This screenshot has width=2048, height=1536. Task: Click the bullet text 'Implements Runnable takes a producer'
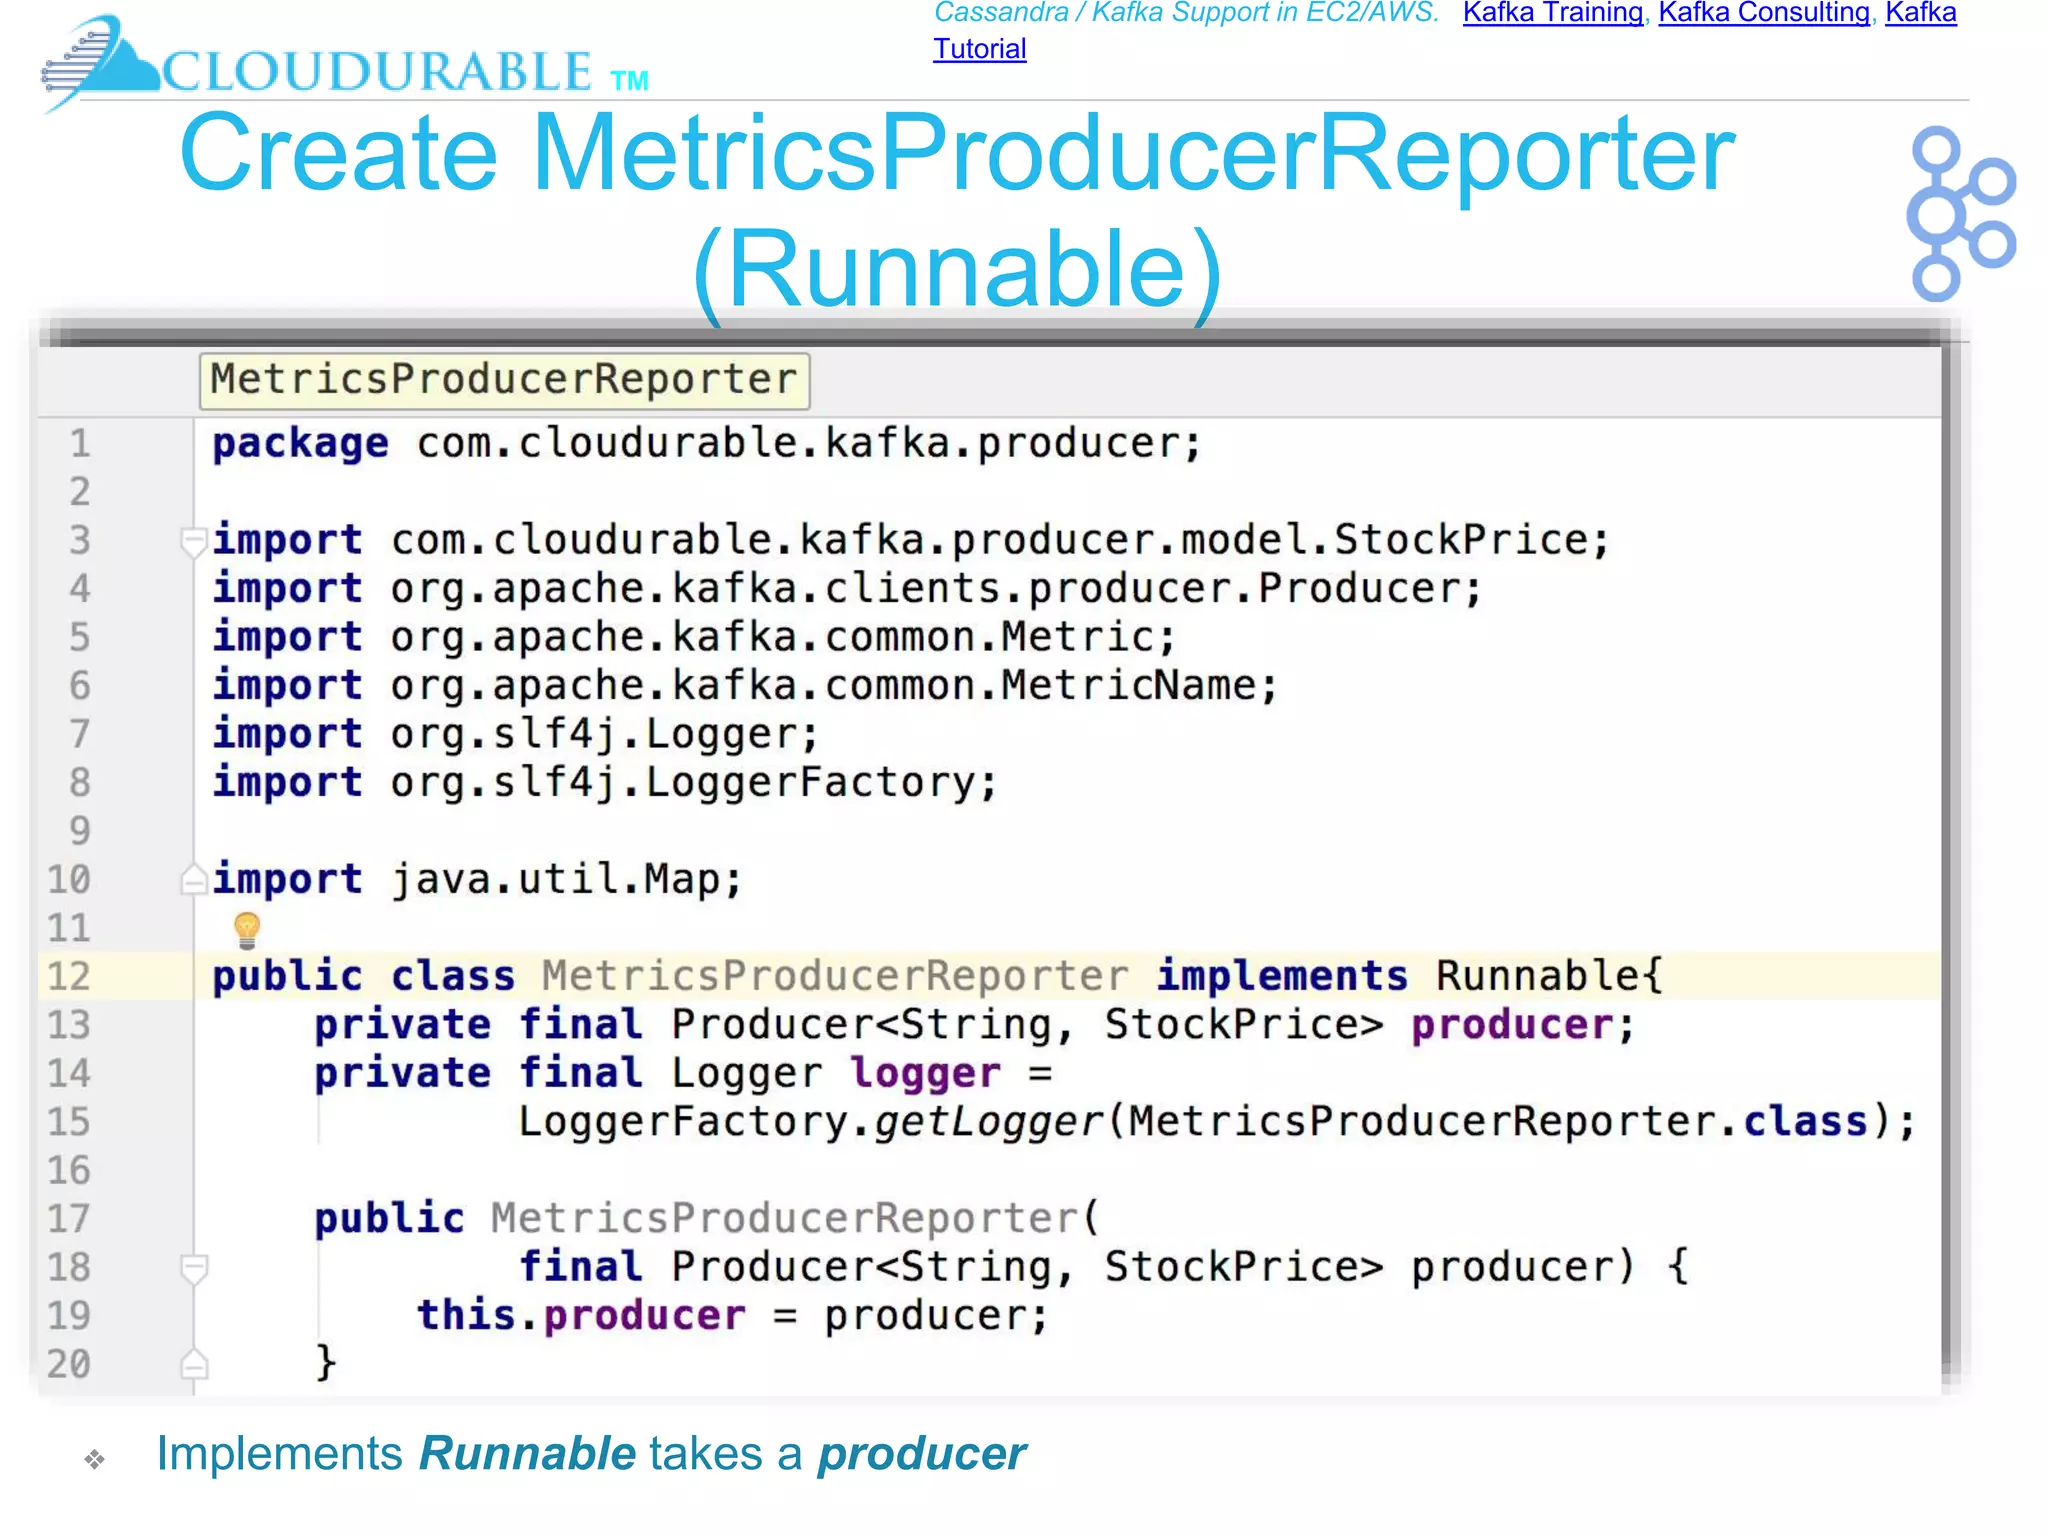click(591, 1454)
